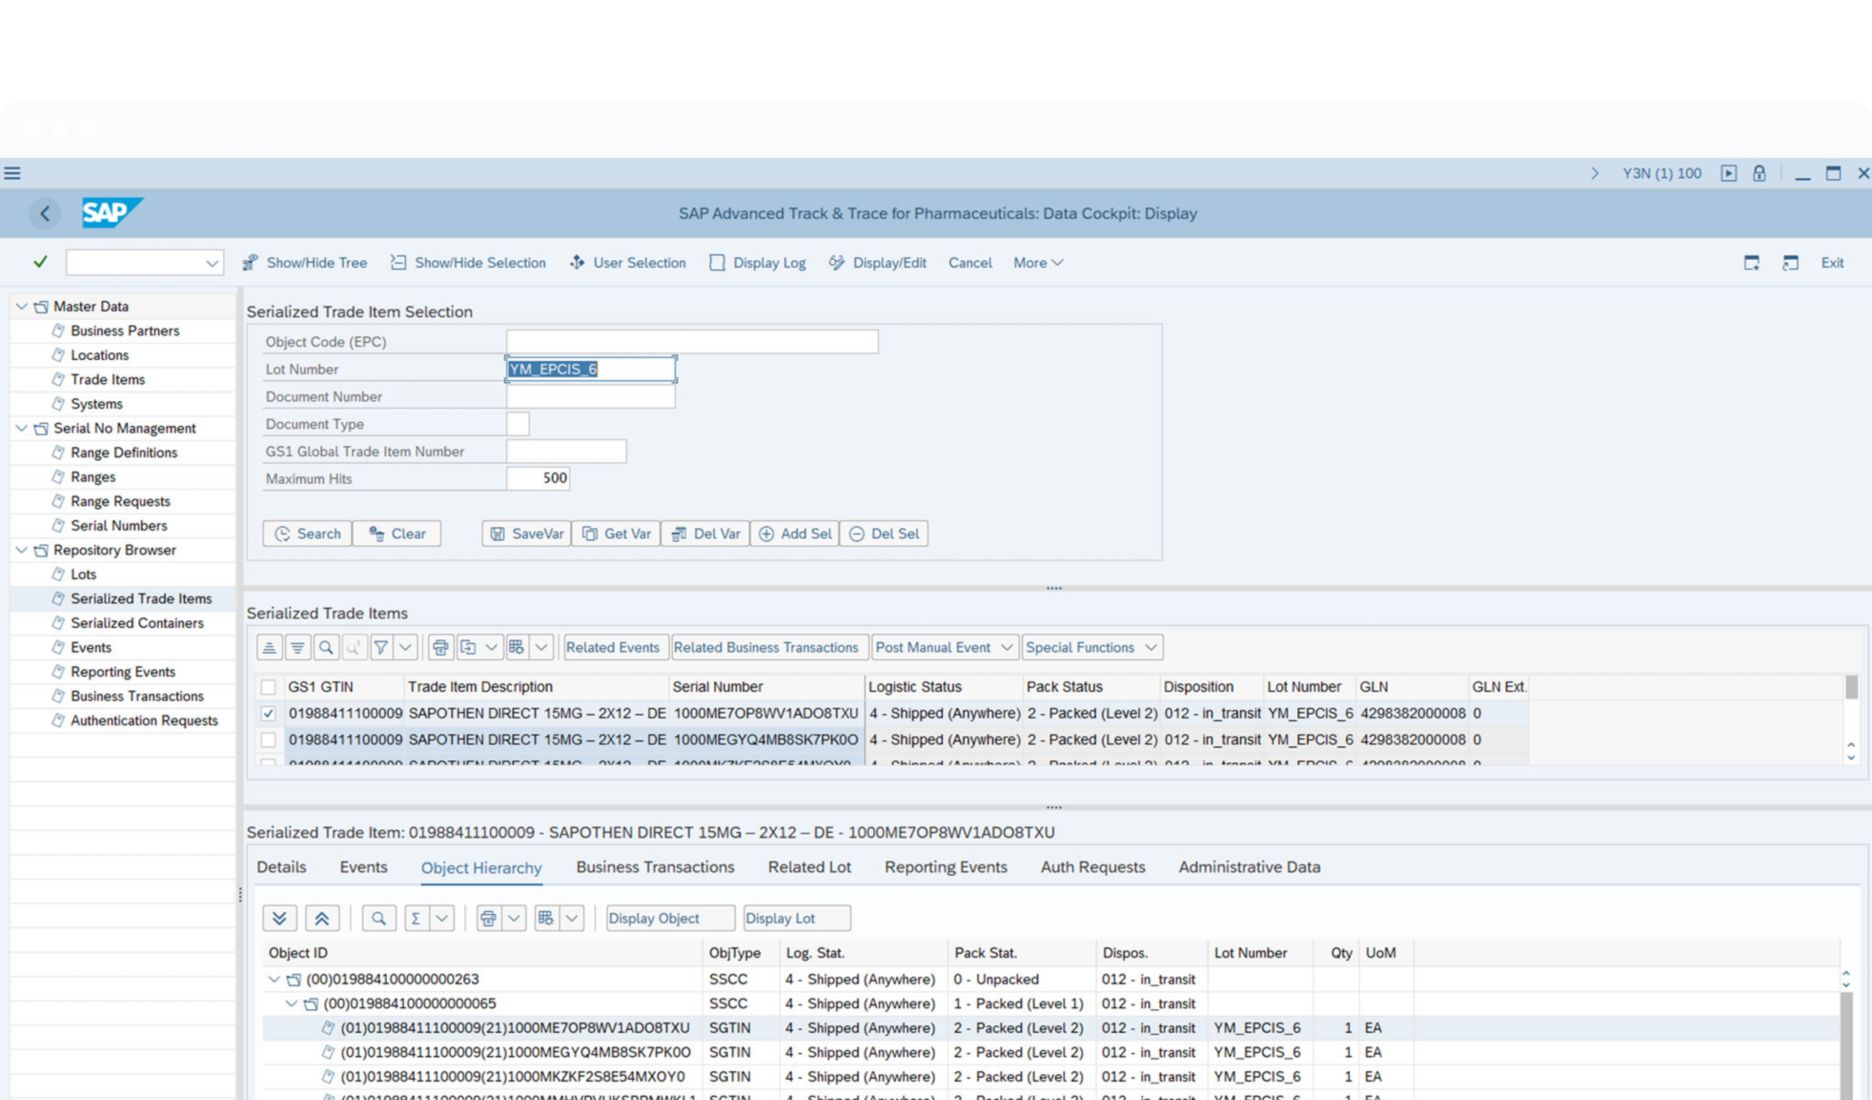The image size is (1872, 1100).
Task: Click the SAP back arrow icon
Action: [45, 213]
